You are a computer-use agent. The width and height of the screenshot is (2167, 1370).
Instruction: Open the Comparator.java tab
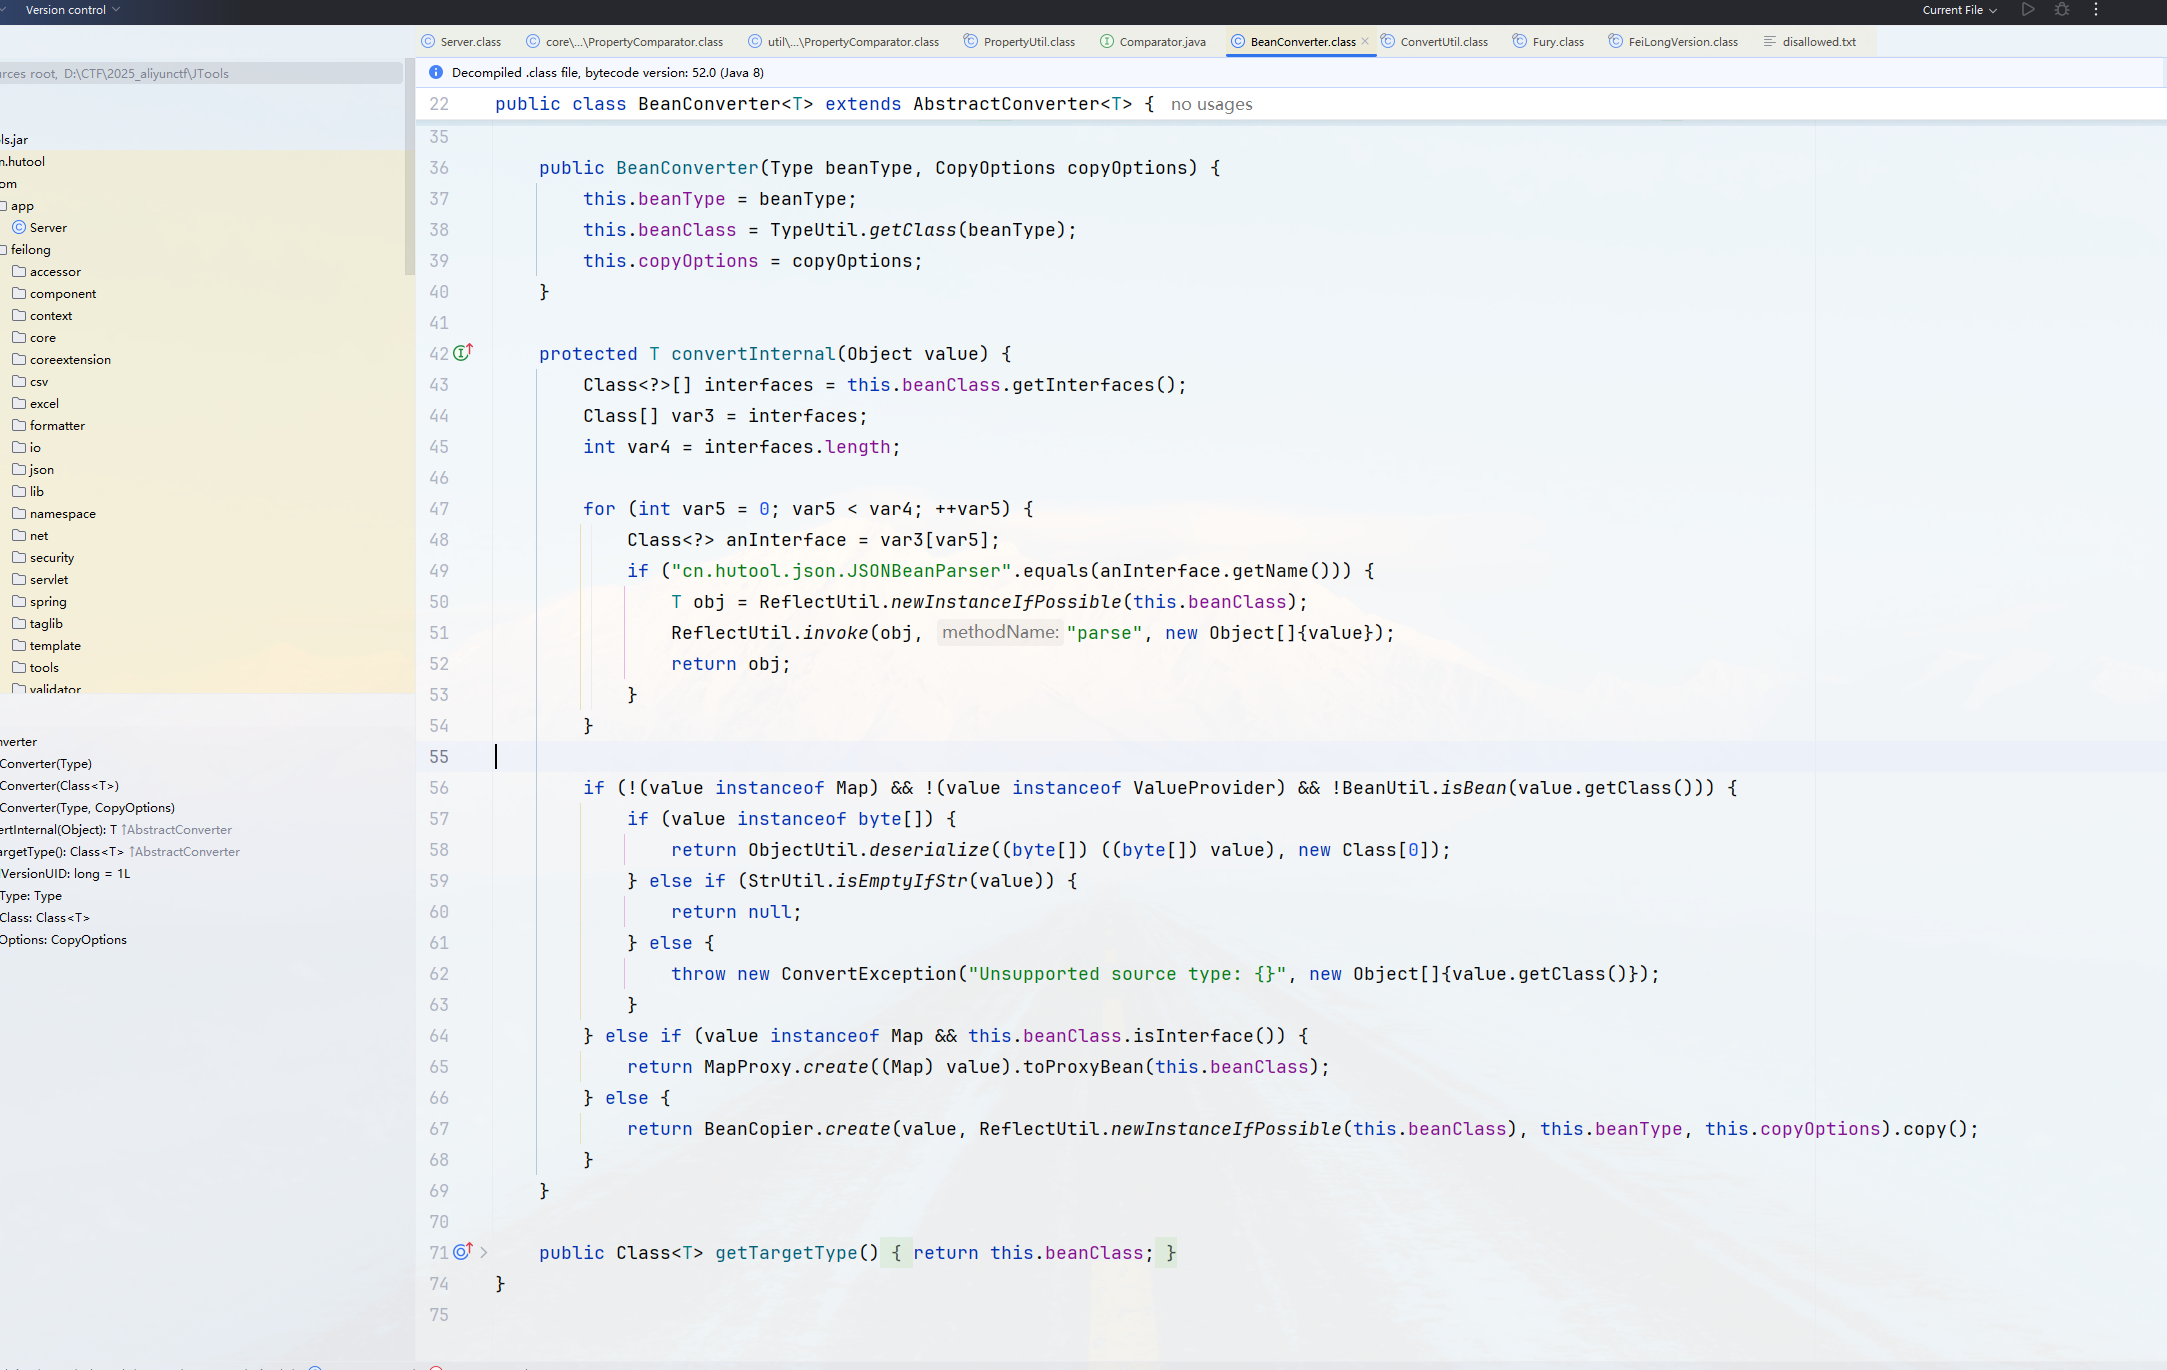point(1152,41)
